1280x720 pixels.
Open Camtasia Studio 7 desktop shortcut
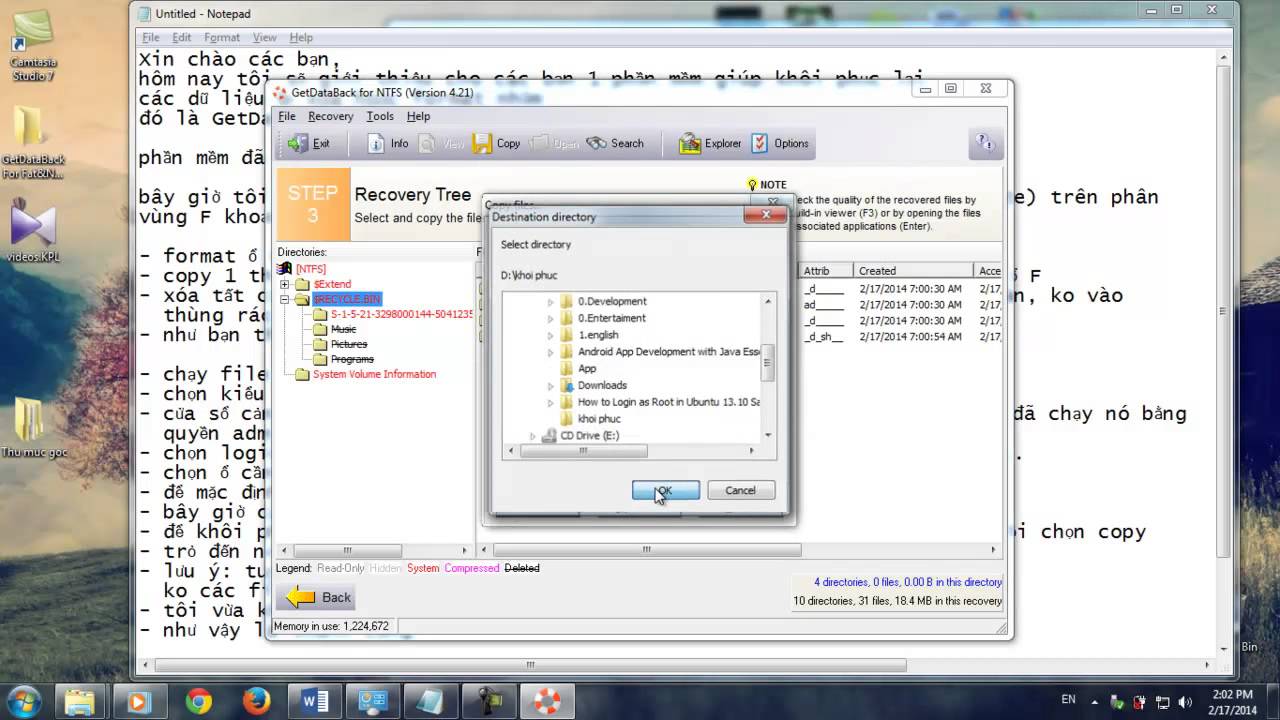click(x=33, y=45)
